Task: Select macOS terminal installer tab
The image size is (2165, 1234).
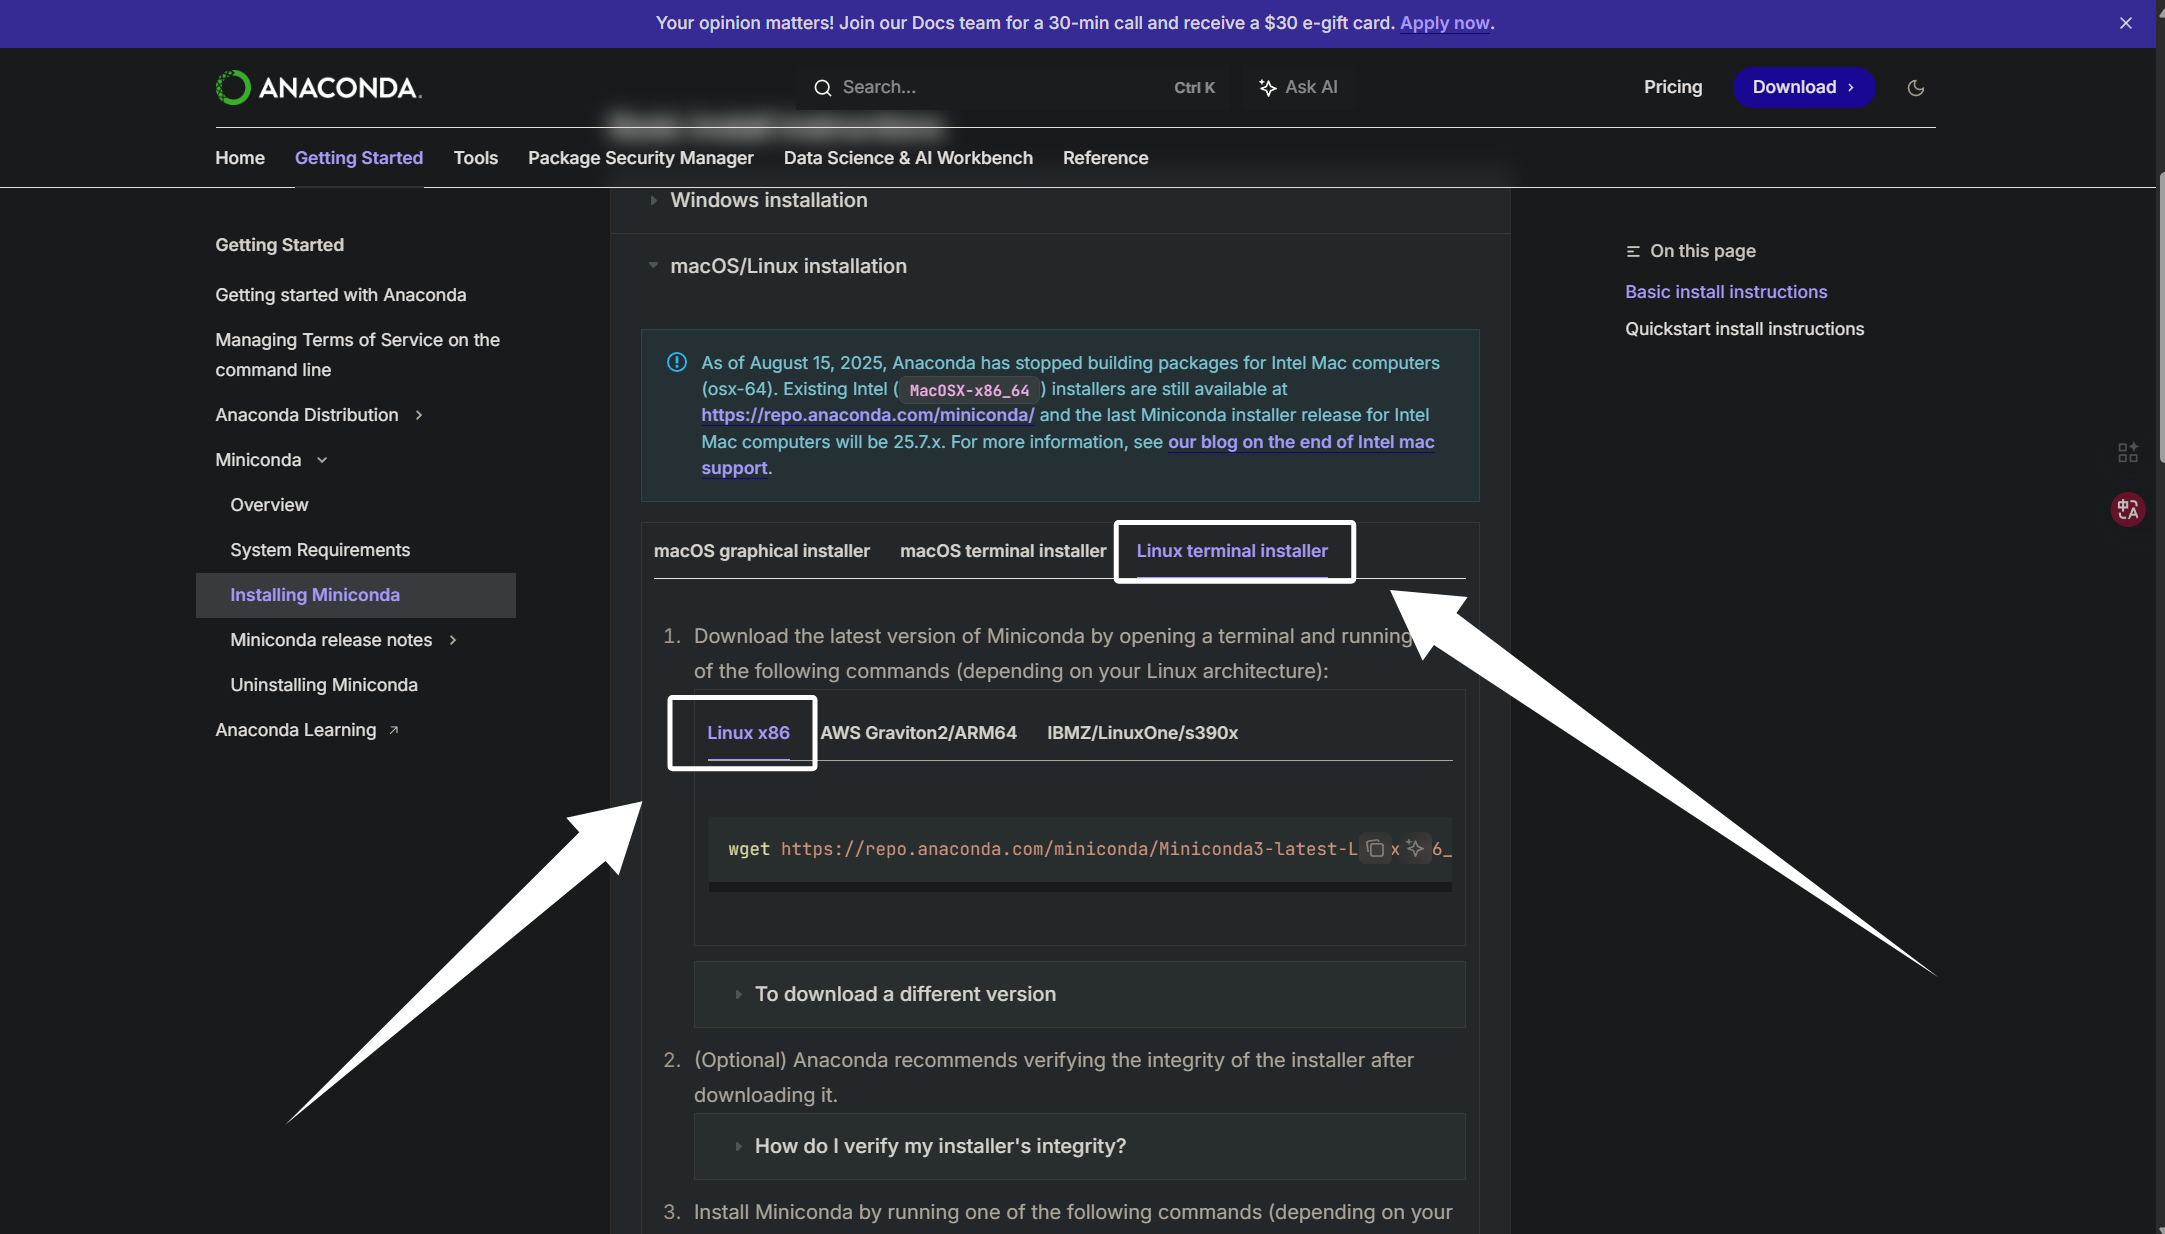Action: pyautogui.click(x=1003, y=551)
